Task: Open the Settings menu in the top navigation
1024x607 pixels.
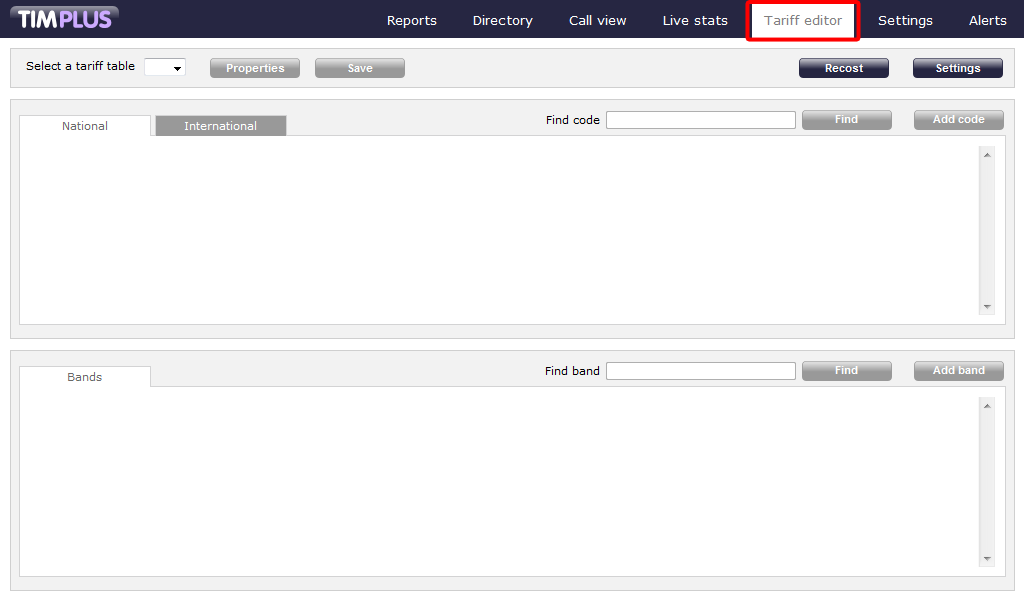Action: coord(904,20)
